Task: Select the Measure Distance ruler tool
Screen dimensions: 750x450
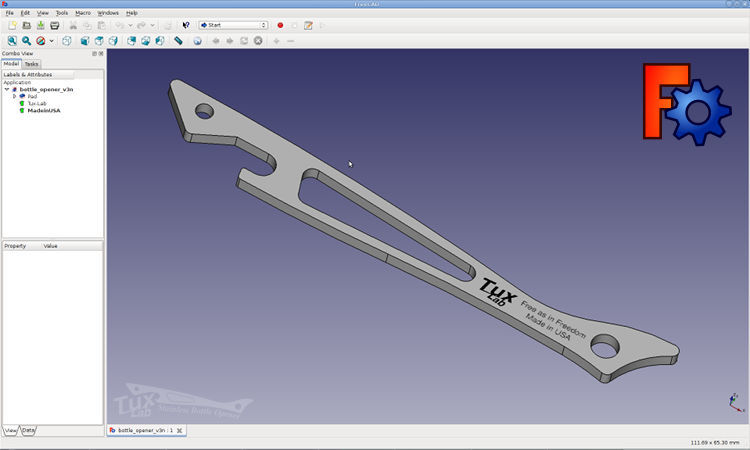Action: (178, 41)
